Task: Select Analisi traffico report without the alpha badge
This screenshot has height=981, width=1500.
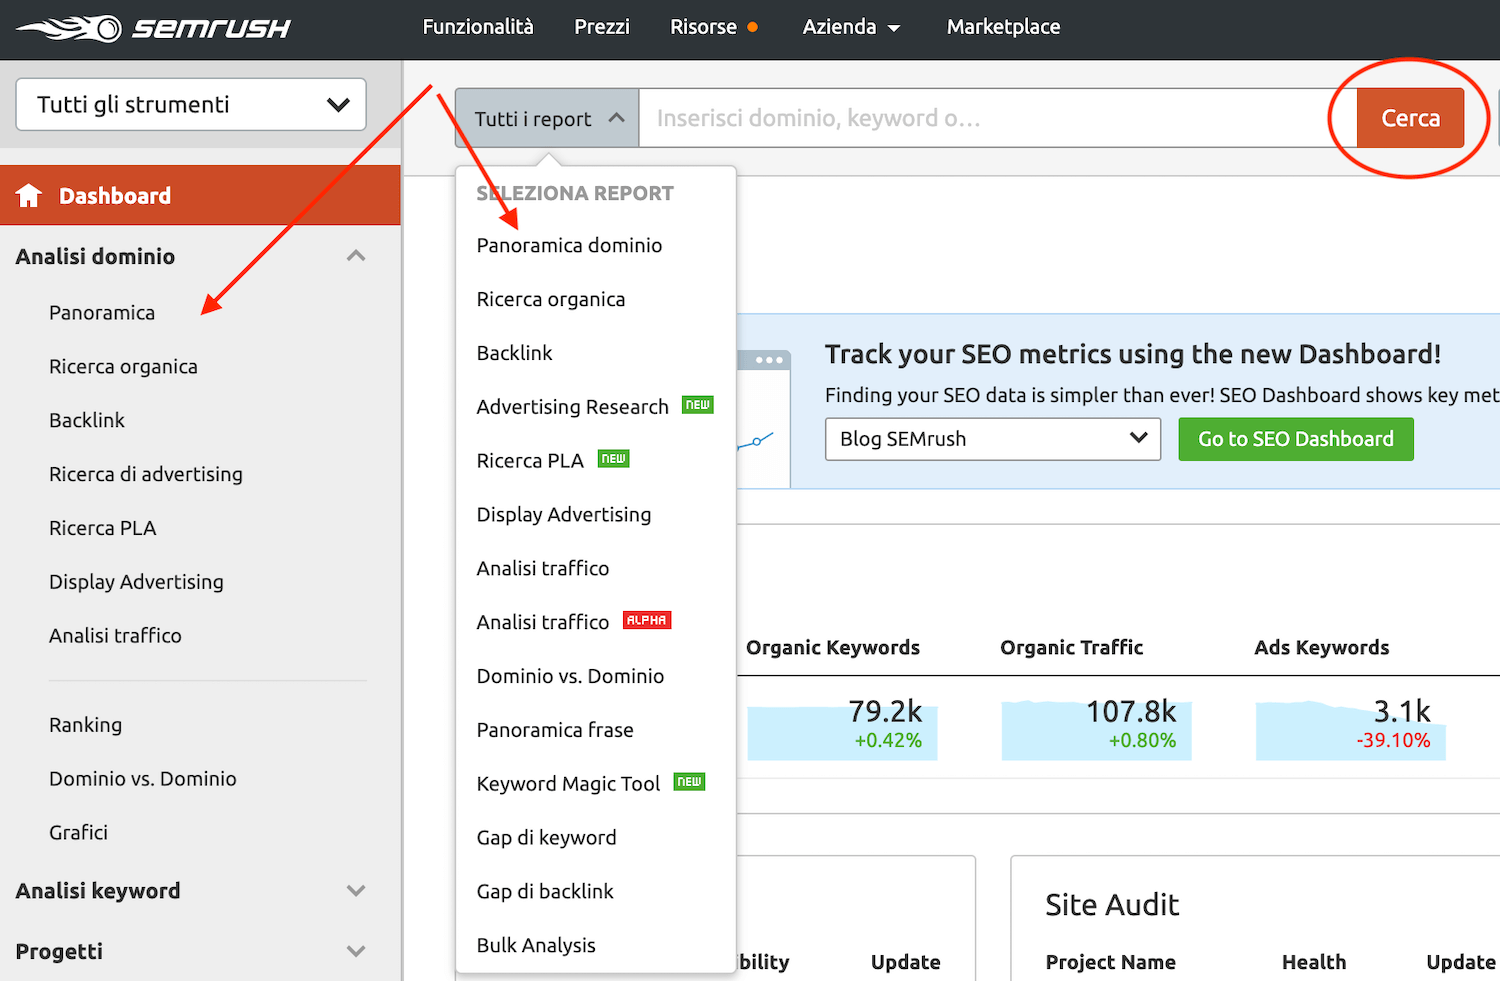Action: pyautogui.click(x=543, y=569)
